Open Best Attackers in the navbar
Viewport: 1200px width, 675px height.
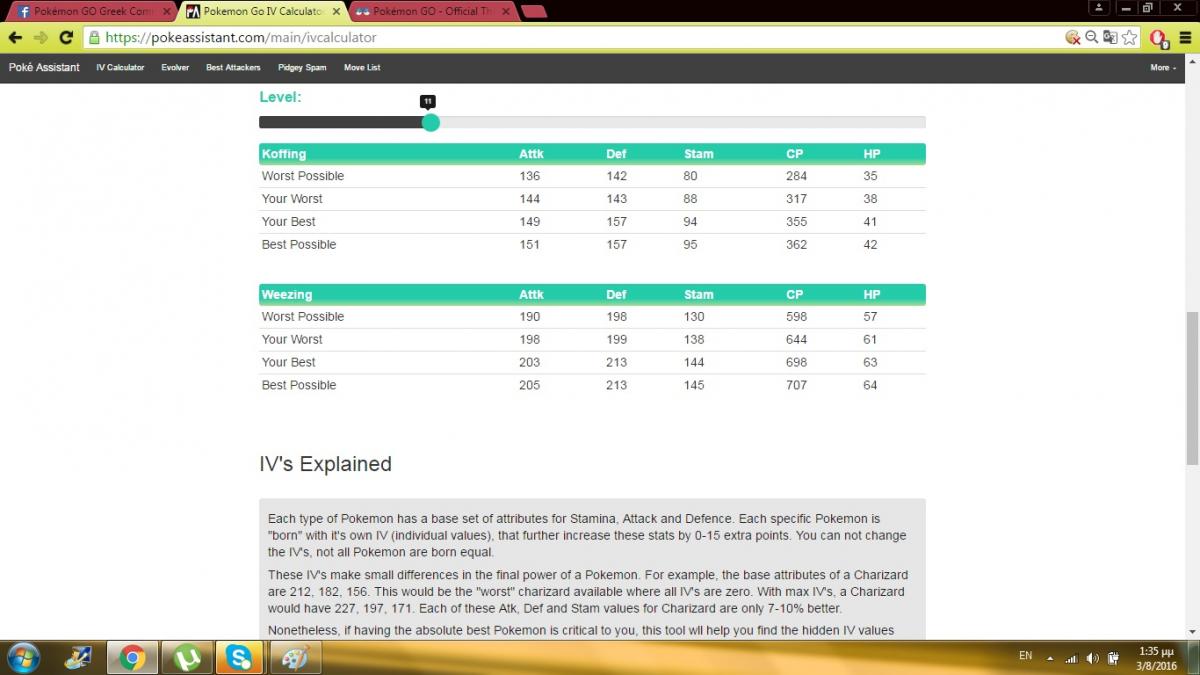click(233, 68)
